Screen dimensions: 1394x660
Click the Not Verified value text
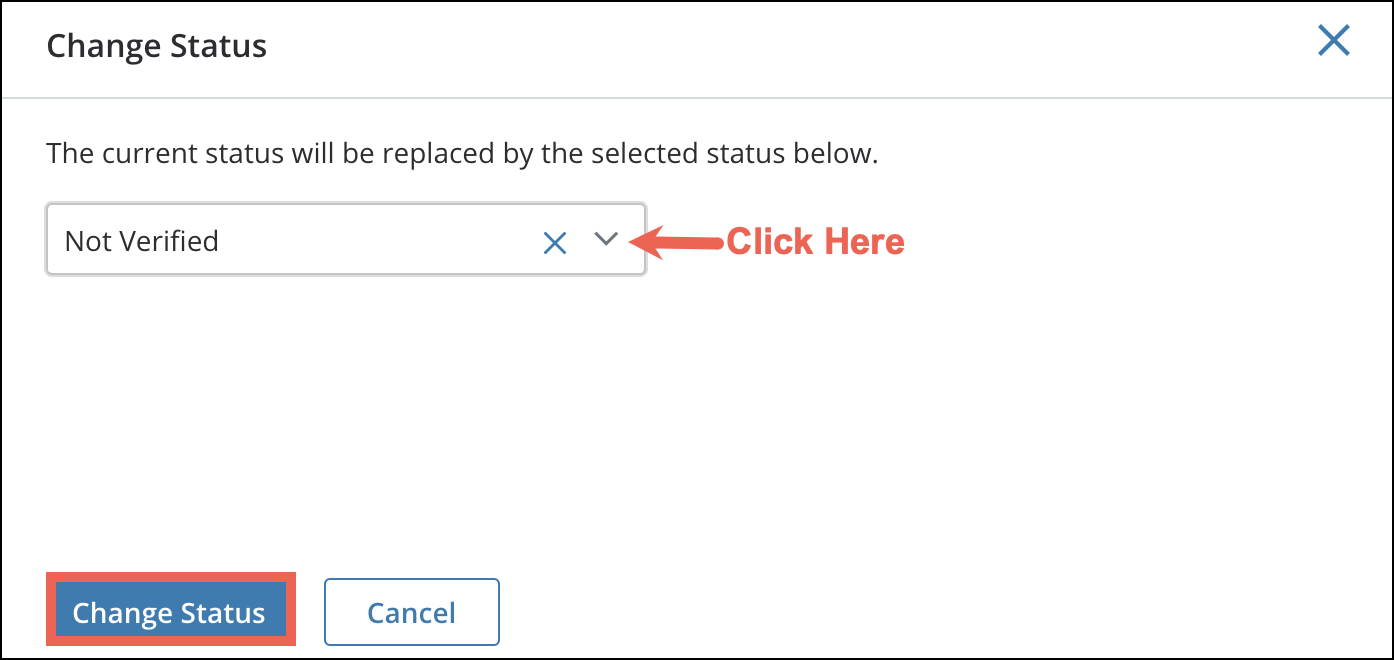[x=141, y=241]
